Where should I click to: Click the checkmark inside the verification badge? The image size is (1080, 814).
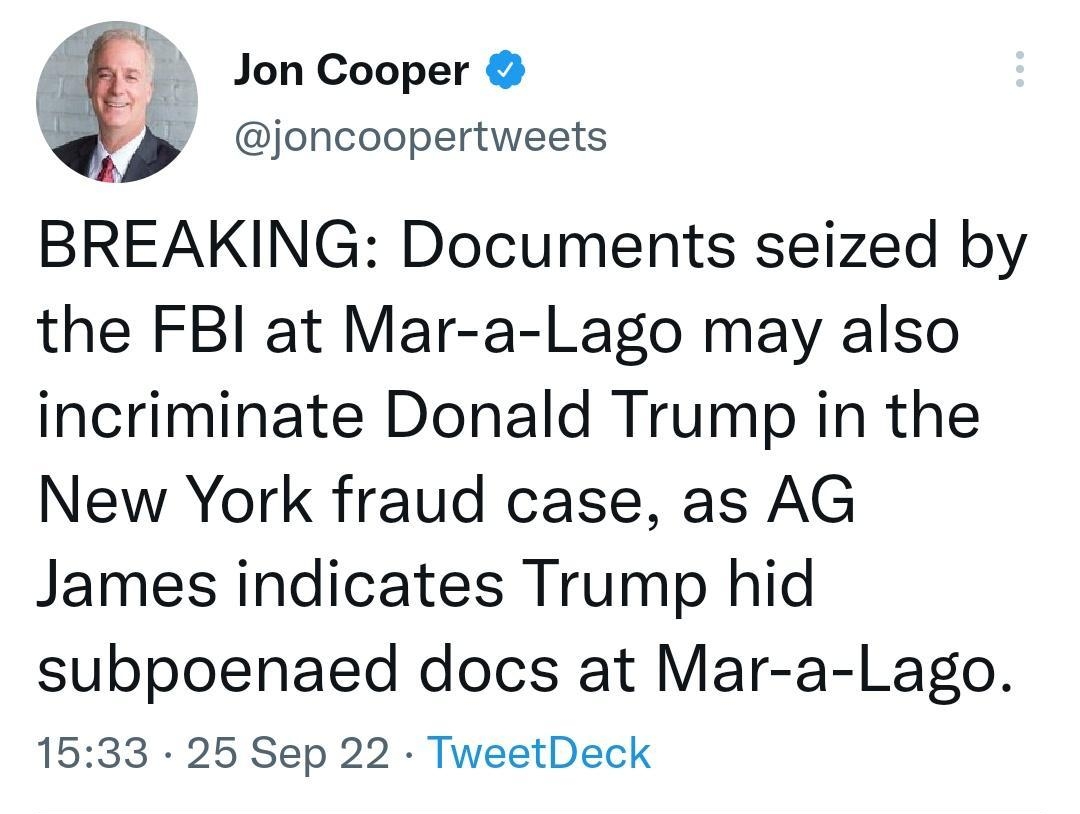coord(506,70)
